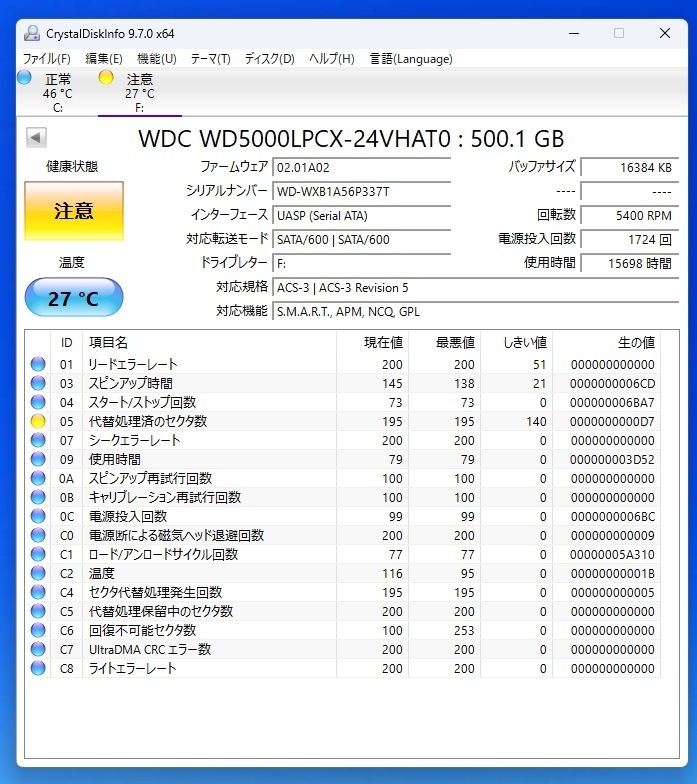697x784 pixels.
Task: Click worst value 253 in row C6
Action: point(464,630)
